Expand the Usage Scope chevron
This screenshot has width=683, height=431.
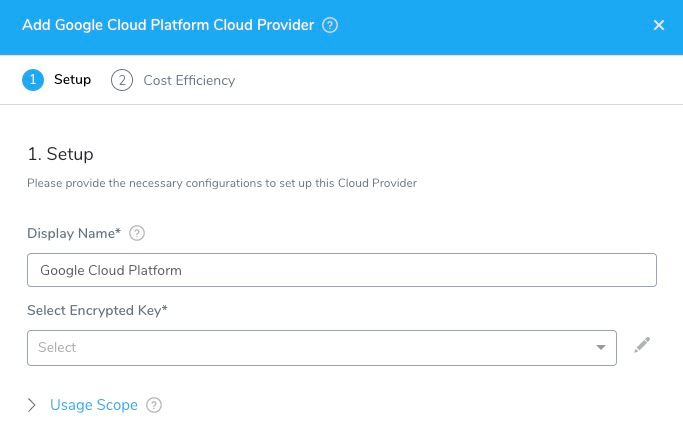tap(31, 405)
